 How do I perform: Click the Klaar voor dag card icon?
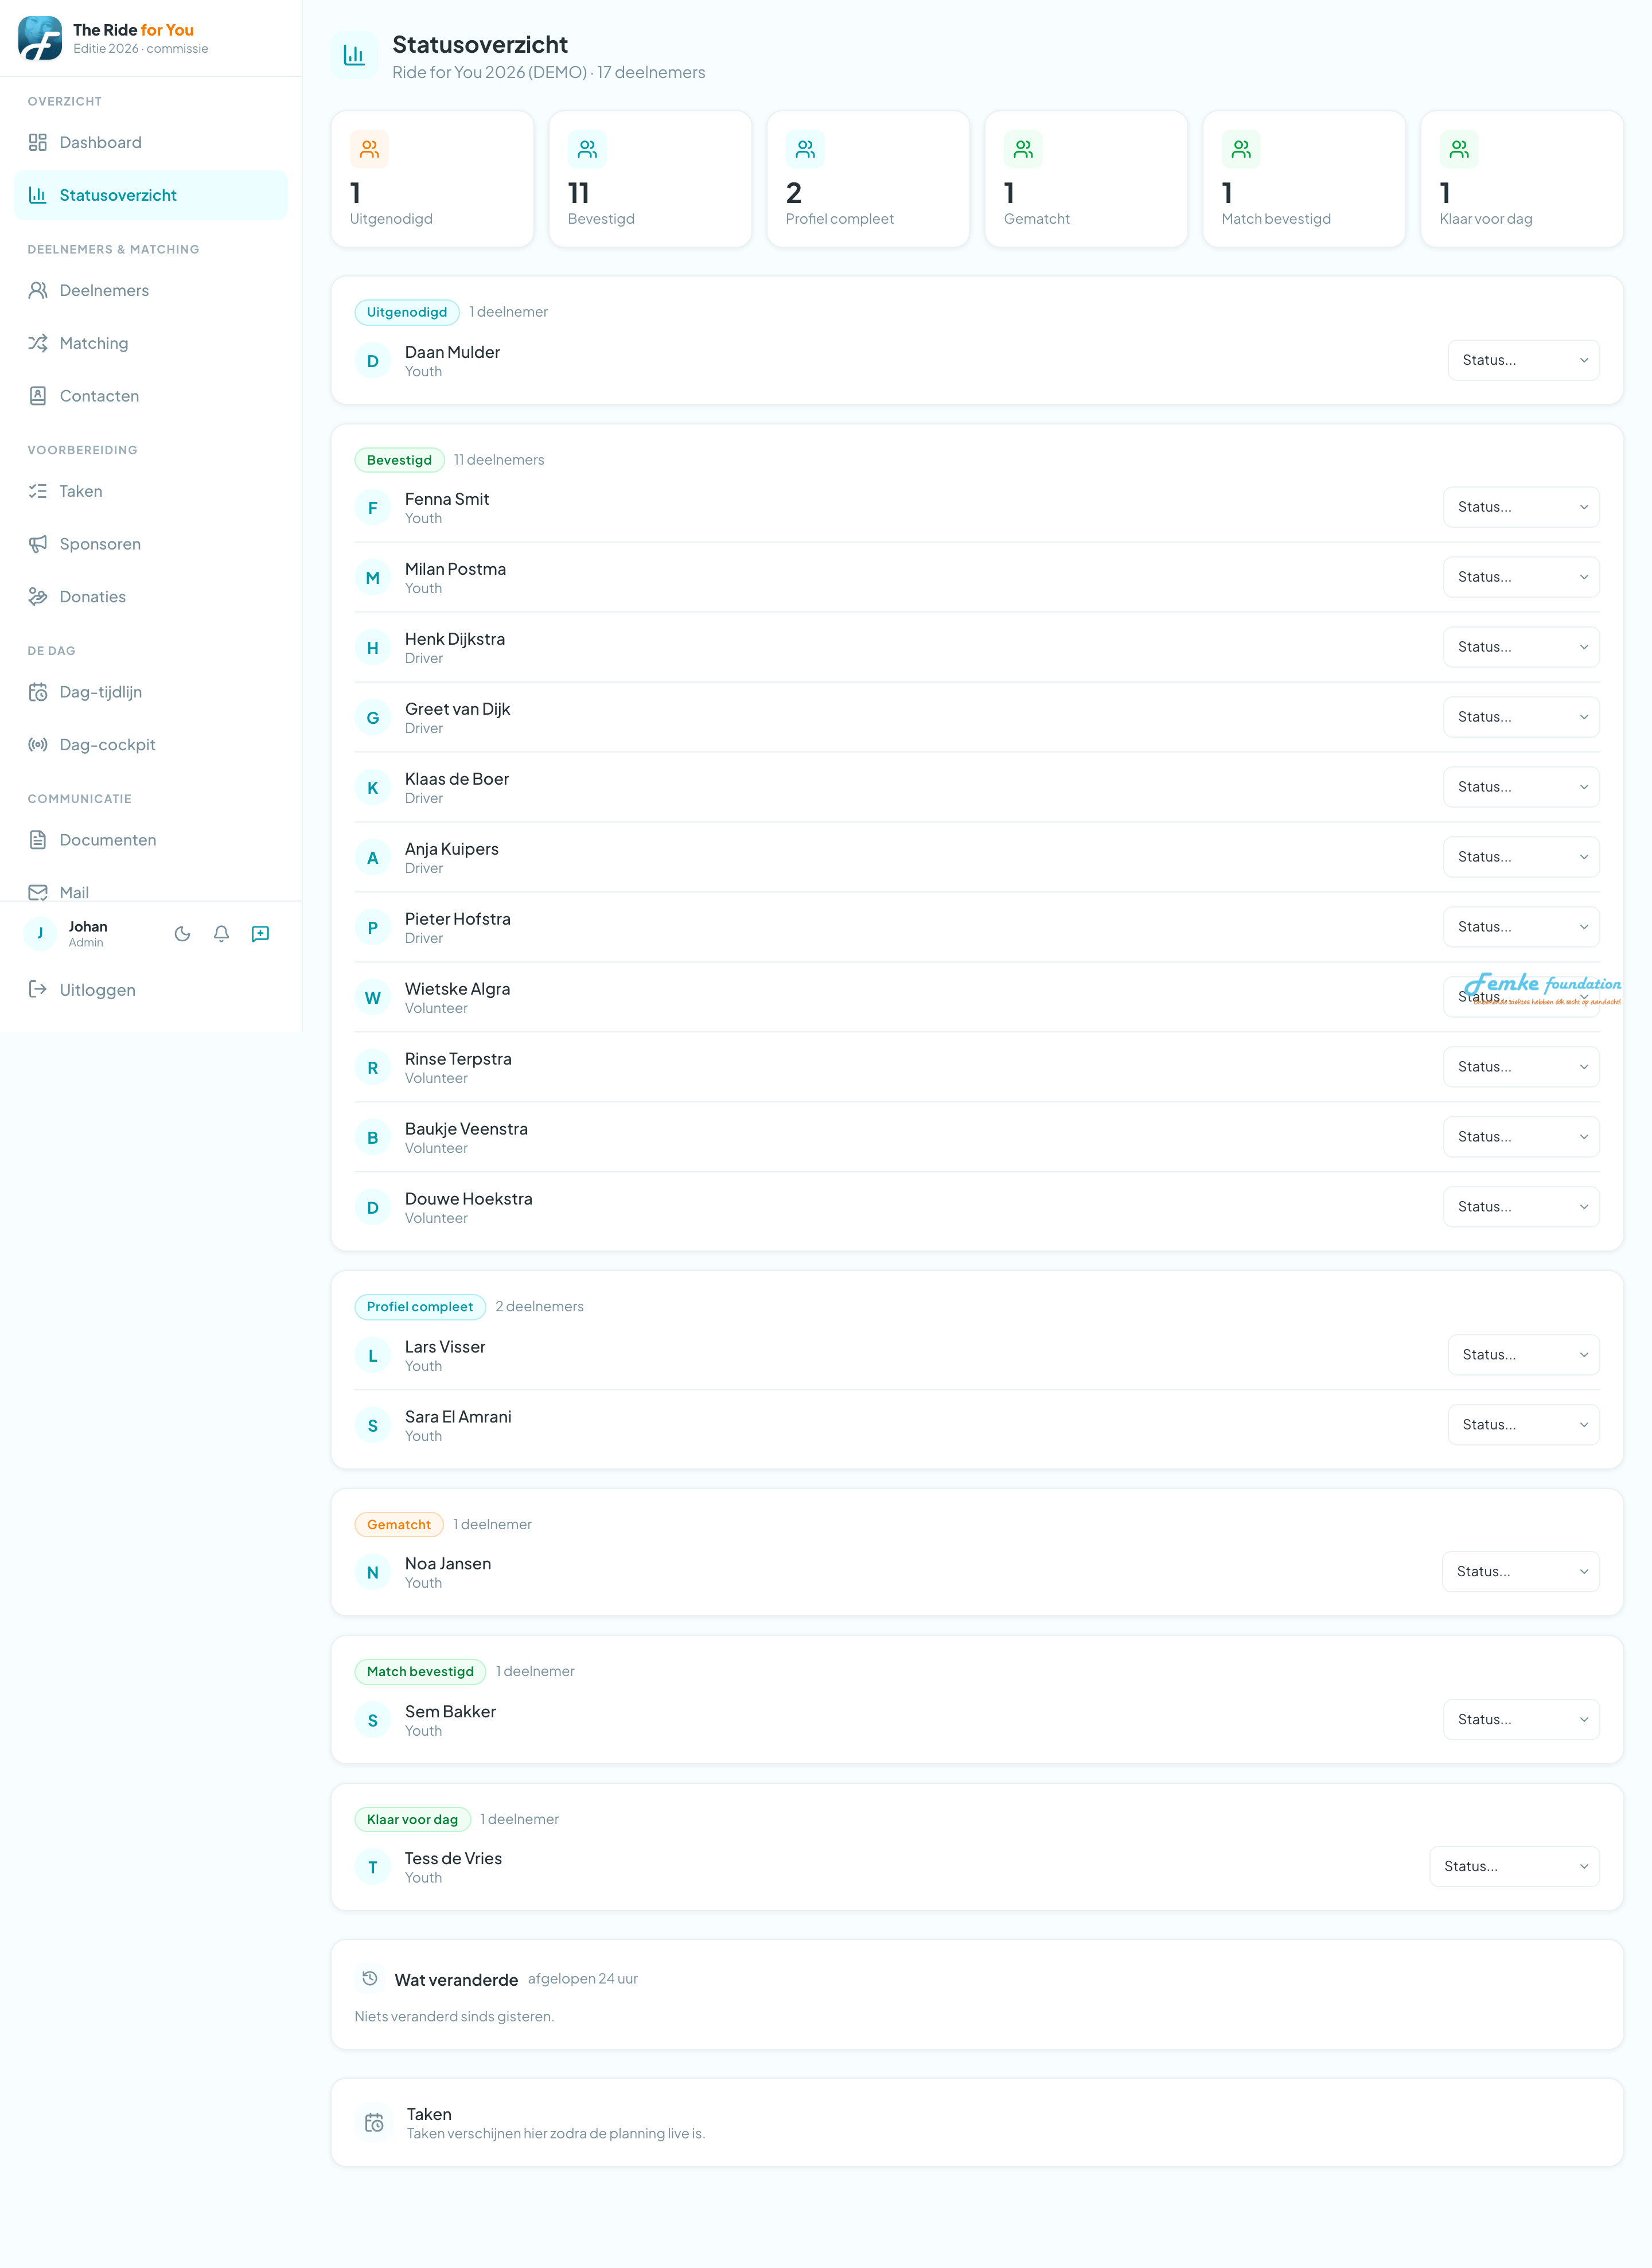point(1459,149)
